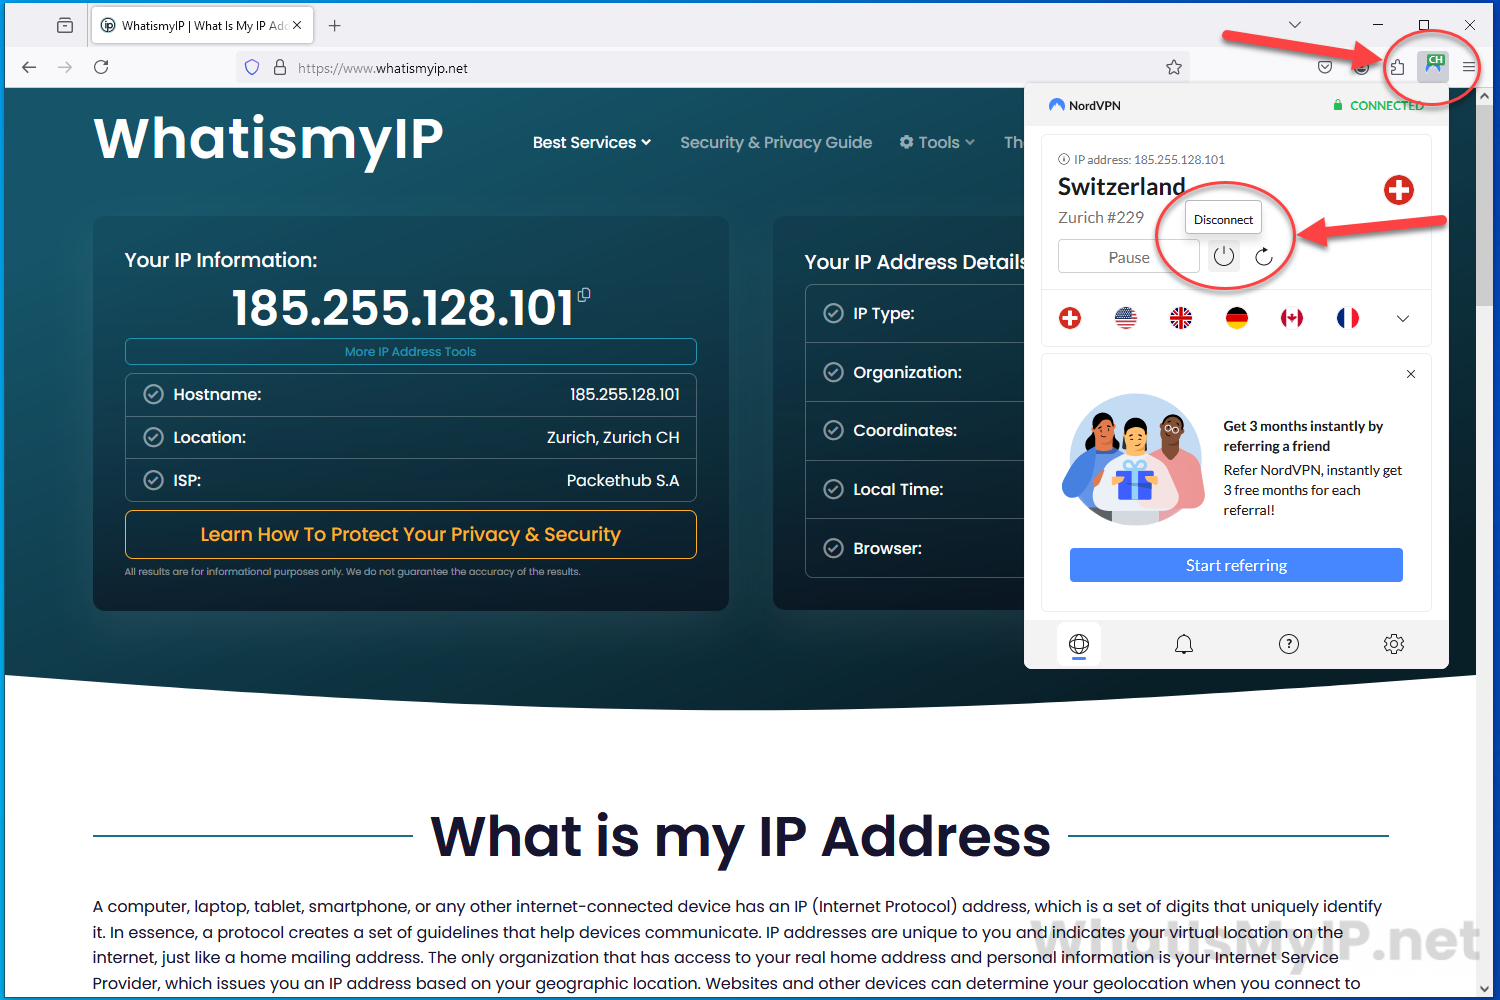Image resolution: width=1500 pixels, height=1000 pixels.
Task: Go forward to the next page
Action: click(65, 67)
